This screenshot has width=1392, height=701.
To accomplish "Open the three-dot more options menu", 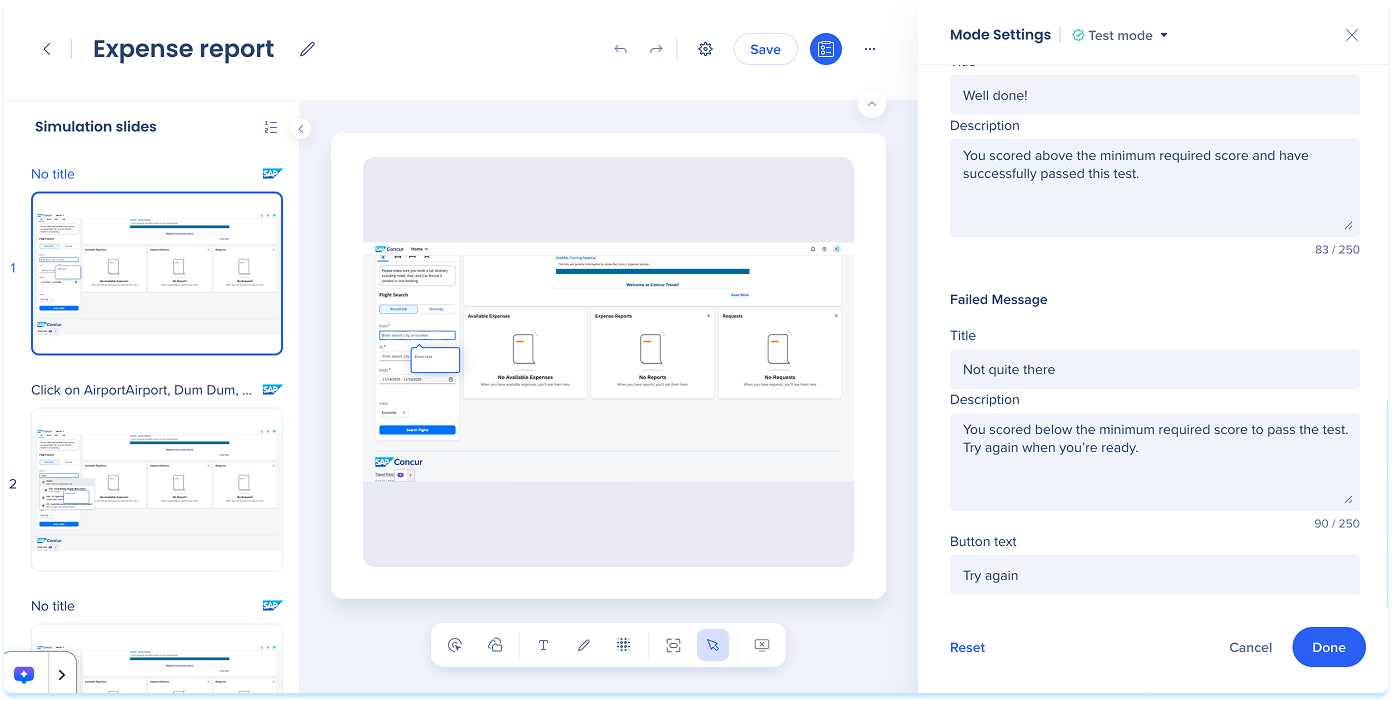I will (x=870, y=49).
